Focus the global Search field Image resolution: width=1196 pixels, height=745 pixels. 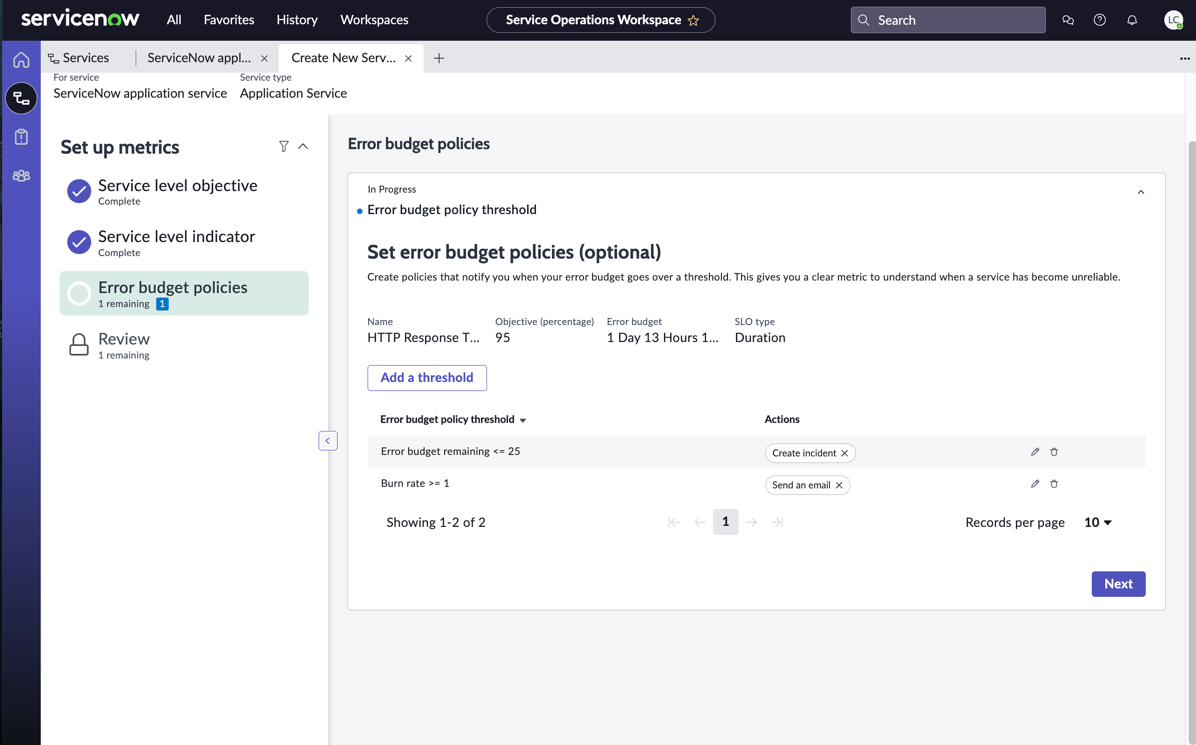point(948,20)
